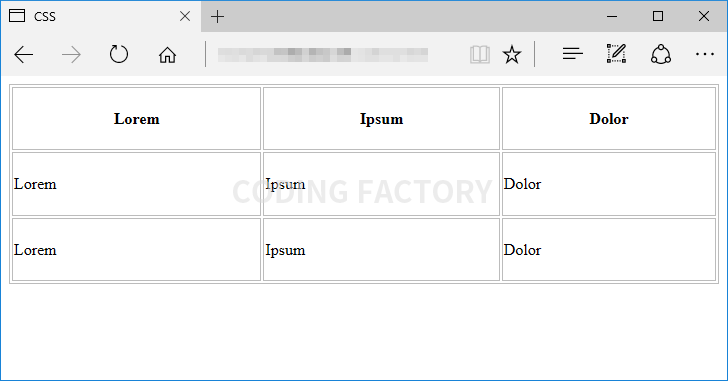Add this page to favorites
Screen dimensions: 728x381
pyautogui.click(x=512, y=55)
